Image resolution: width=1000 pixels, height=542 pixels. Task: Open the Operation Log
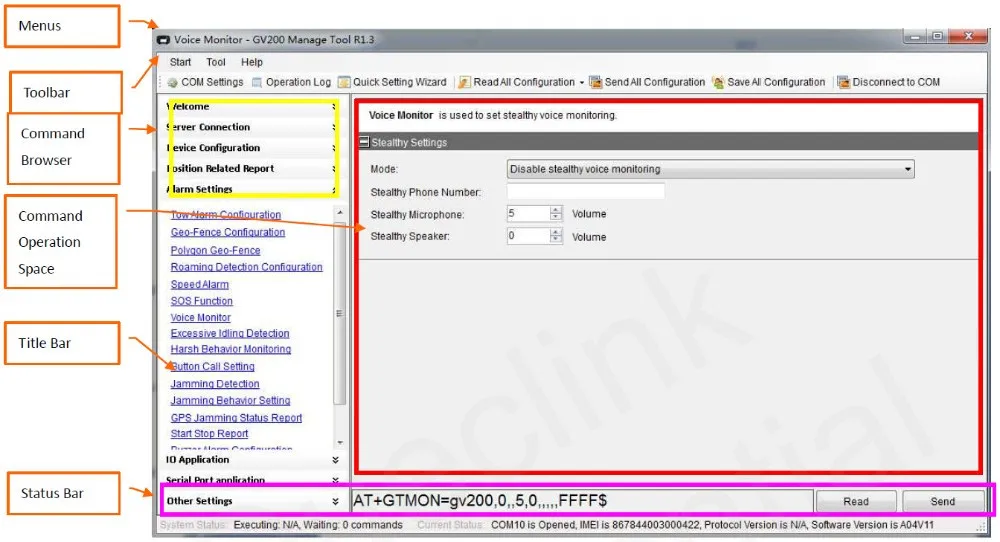pyautogui.click(x=291, y=82)
